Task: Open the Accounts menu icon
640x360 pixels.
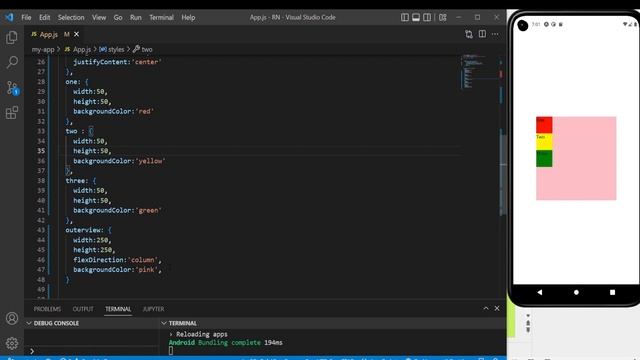Action: 12,318
